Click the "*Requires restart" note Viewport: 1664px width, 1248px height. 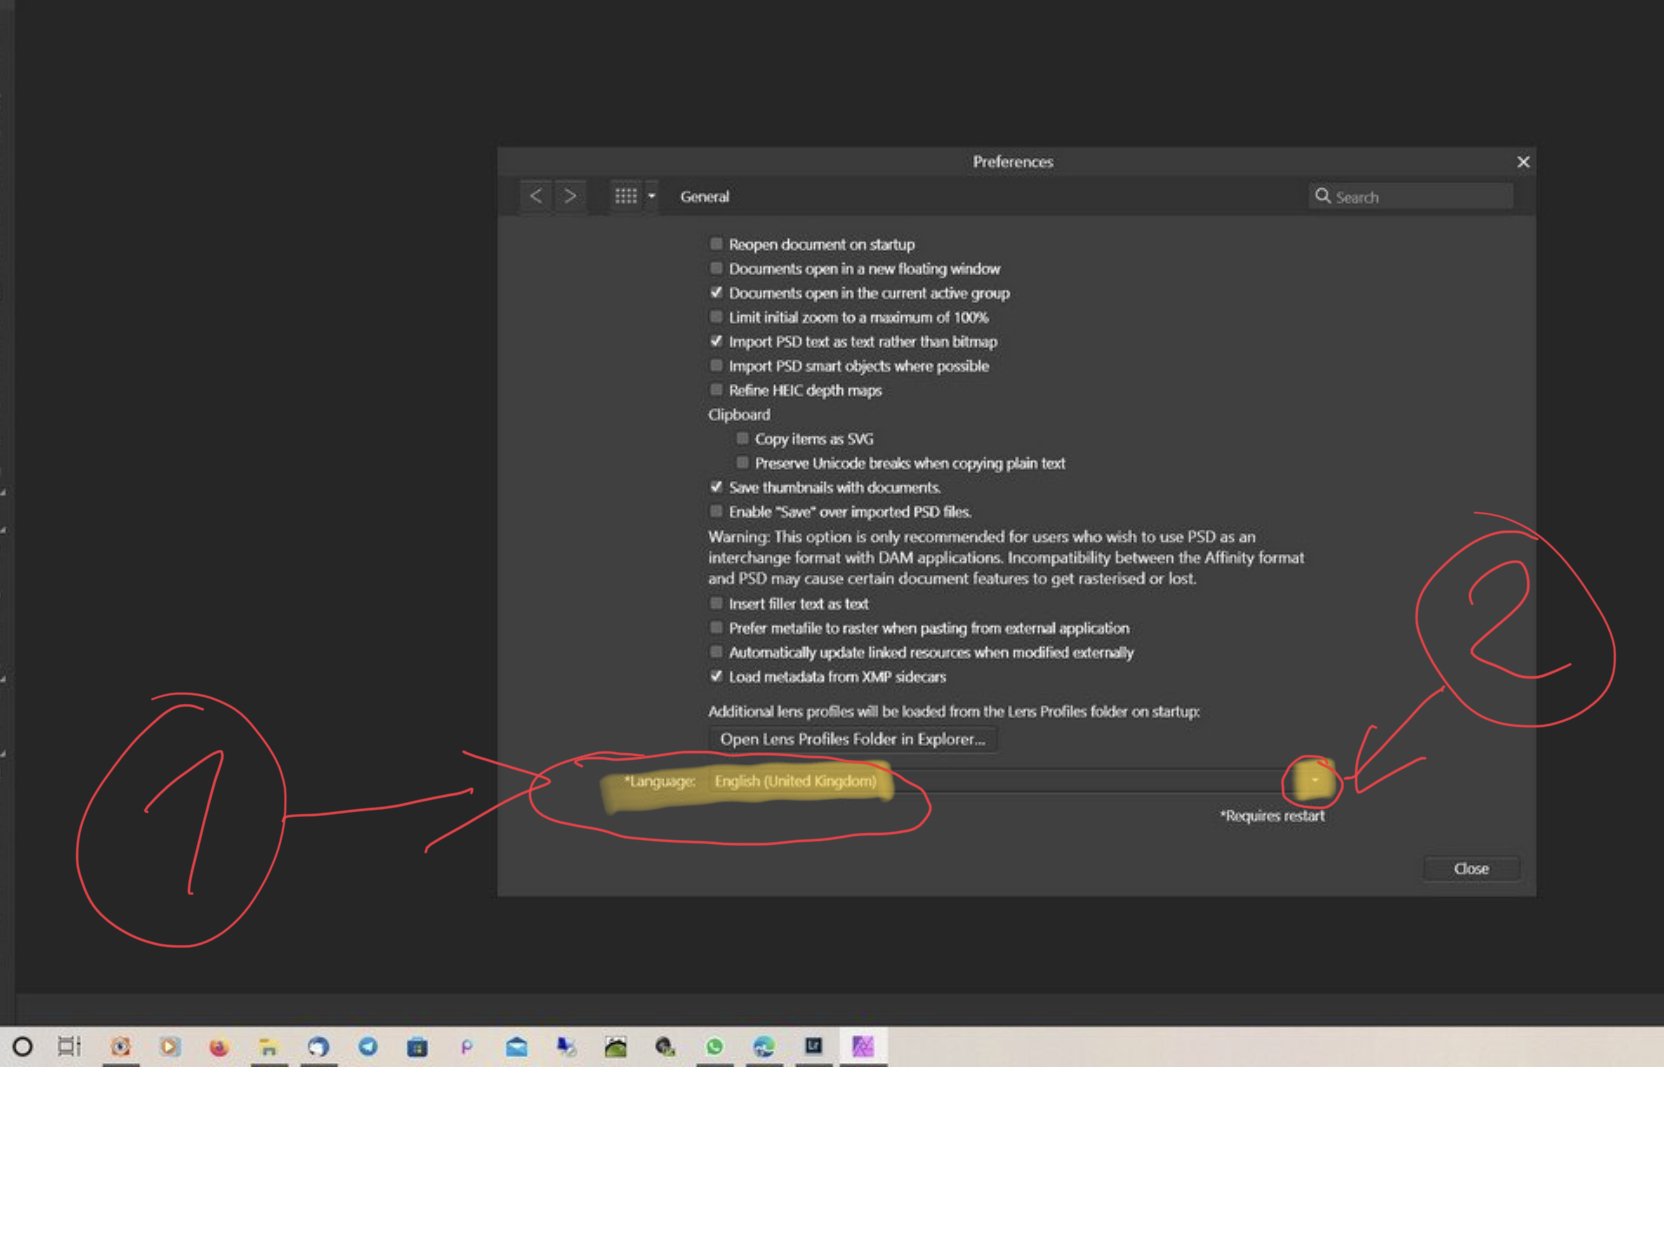point(1272,816)
